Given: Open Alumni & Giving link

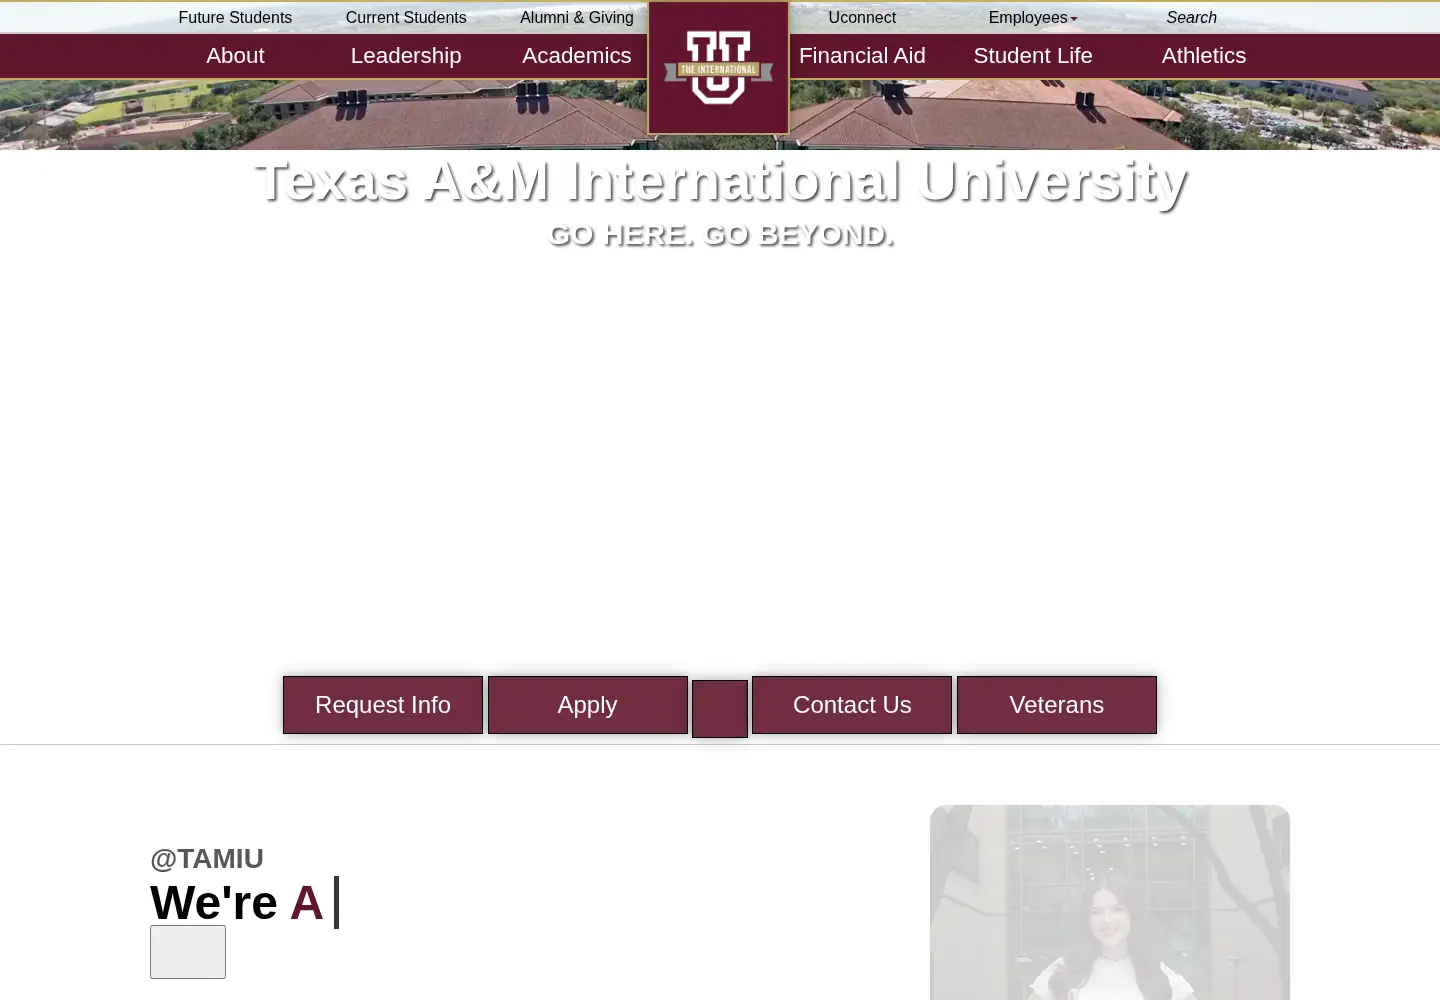Looking at the screenshot, I should 577,17.
